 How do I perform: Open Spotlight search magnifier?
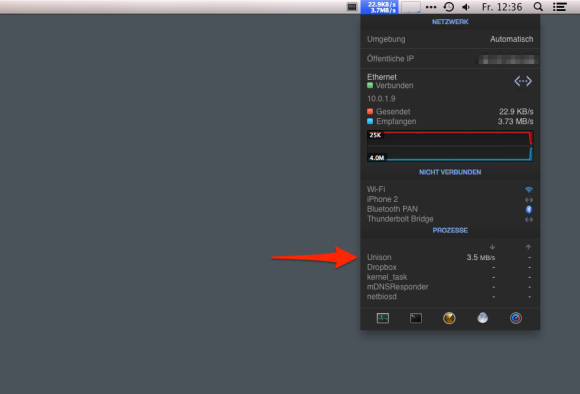tap(539, 7)
